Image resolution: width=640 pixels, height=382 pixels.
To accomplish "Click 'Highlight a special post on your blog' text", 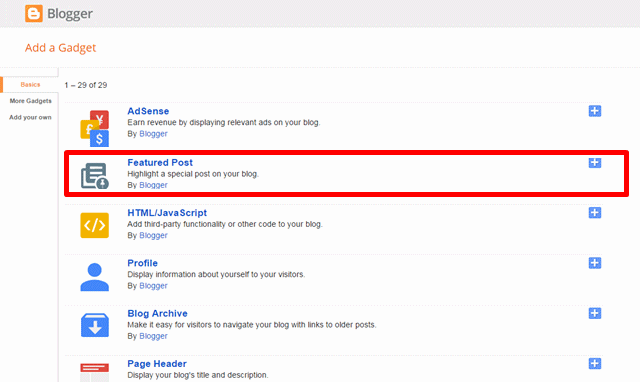I will [193, 174].
